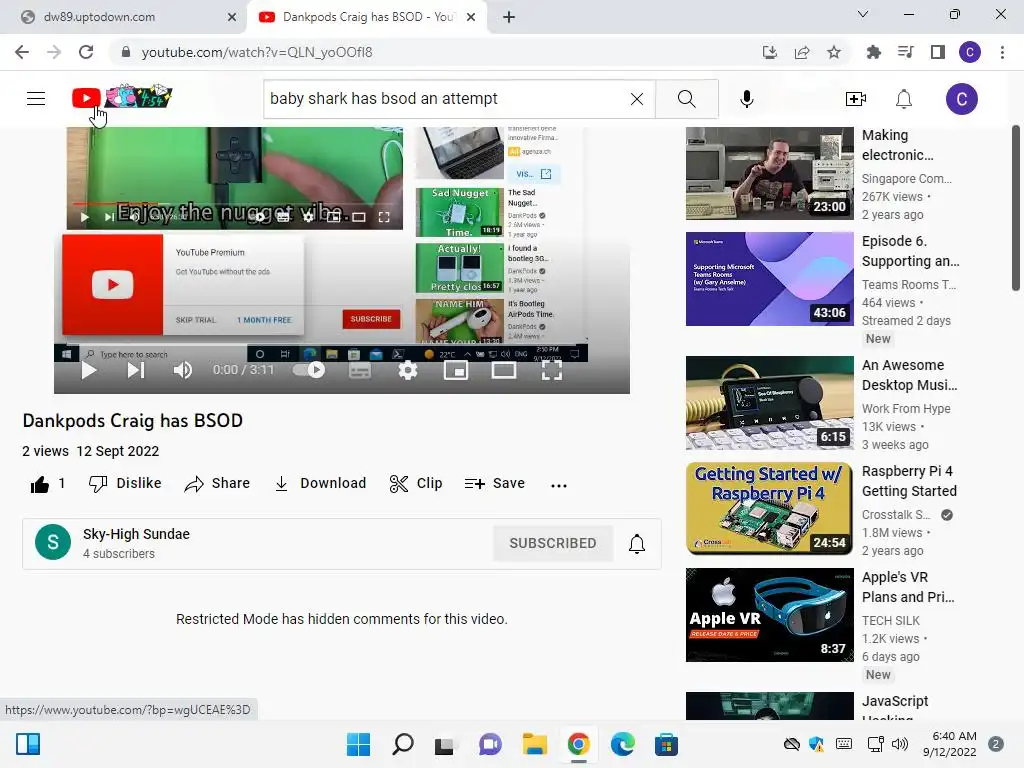Select the Dankpods Craig has BSOD tab
This screenshot has width=1024, height=768.
click(x=368, y=17)
